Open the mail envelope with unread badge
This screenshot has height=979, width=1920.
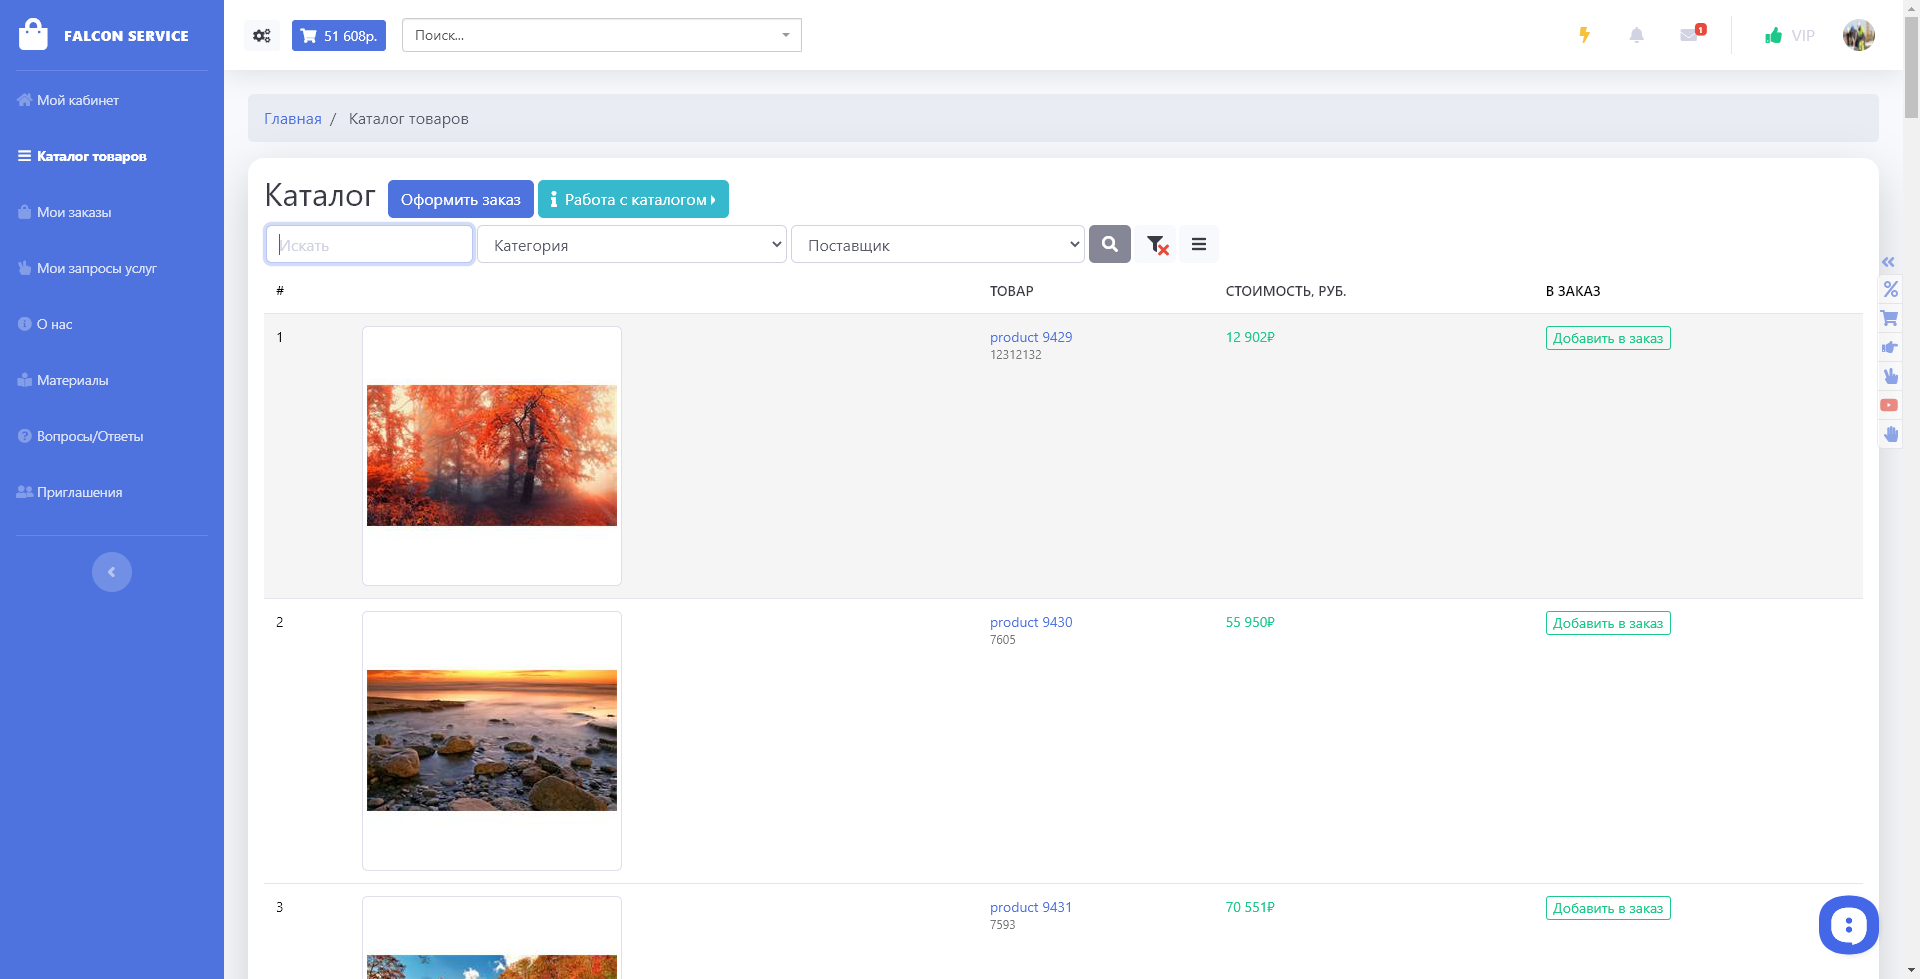[1690, 35]
